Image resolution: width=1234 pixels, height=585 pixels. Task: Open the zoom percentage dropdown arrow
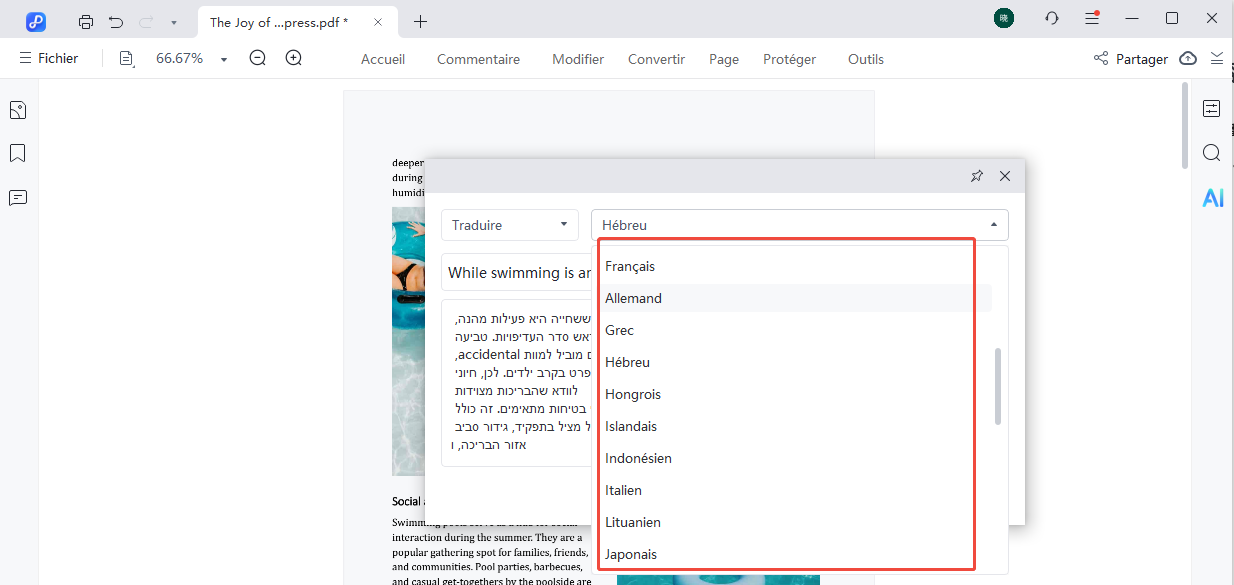pos(224,60)
